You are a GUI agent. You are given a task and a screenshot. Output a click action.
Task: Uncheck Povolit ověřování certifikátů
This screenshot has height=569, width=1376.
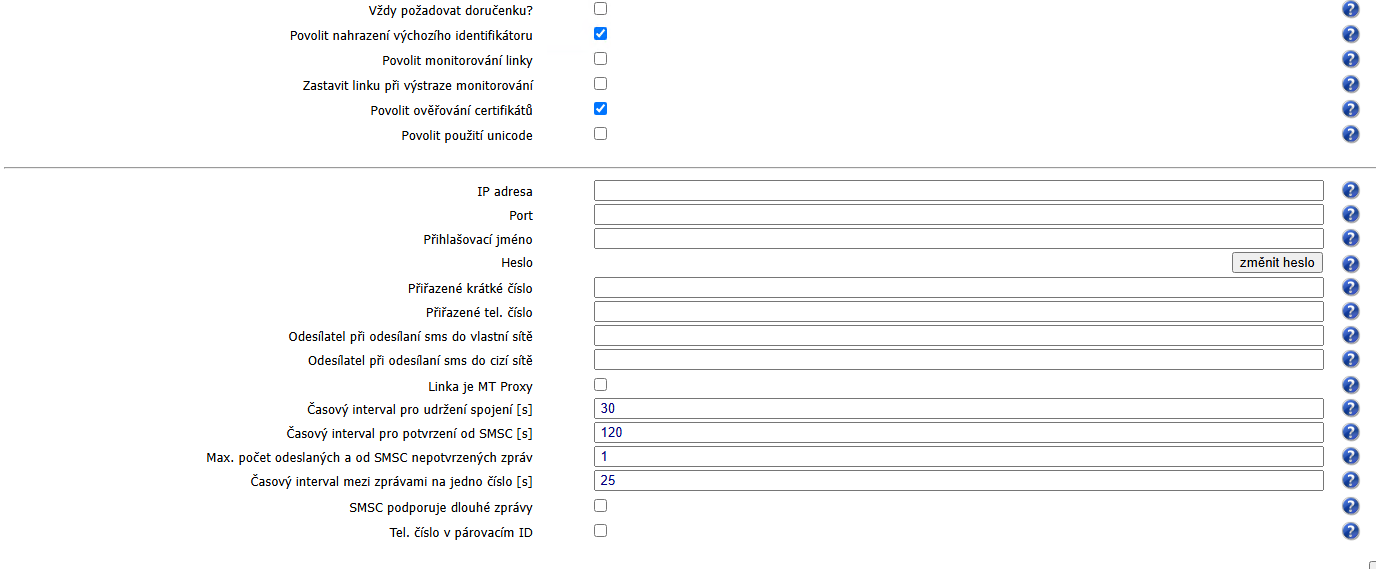click(x=600, y=108)
